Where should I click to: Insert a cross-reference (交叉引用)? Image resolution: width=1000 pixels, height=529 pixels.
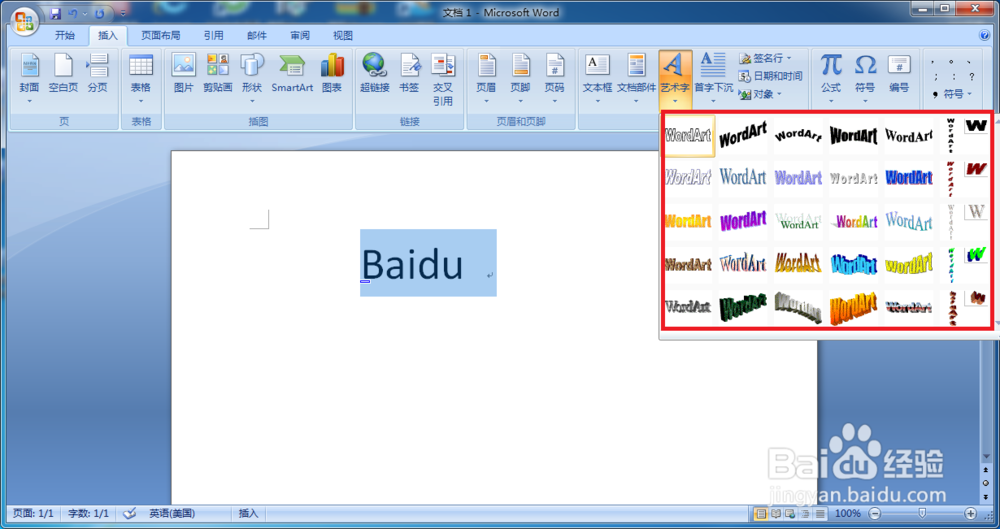443,79
